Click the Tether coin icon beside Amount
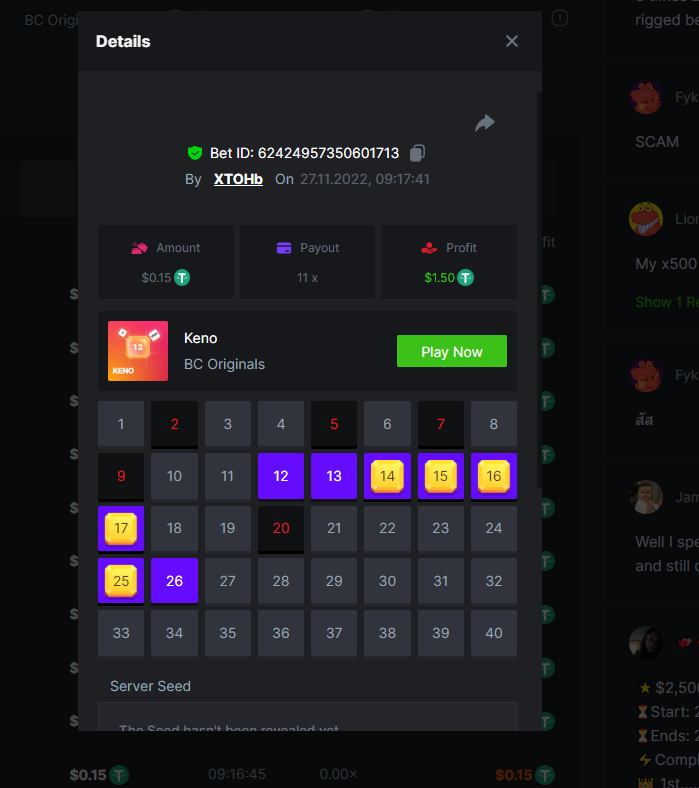The image size is (699, 788). [182, 277]
